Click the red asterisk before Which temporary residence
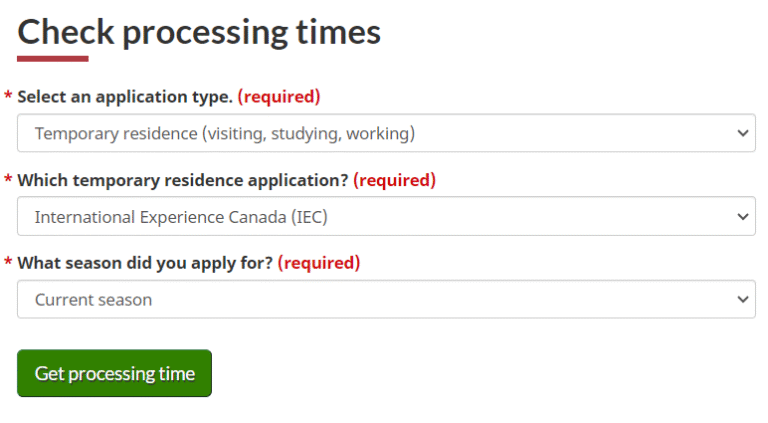This screenshot has height=423, width=768. pos(9,180)
